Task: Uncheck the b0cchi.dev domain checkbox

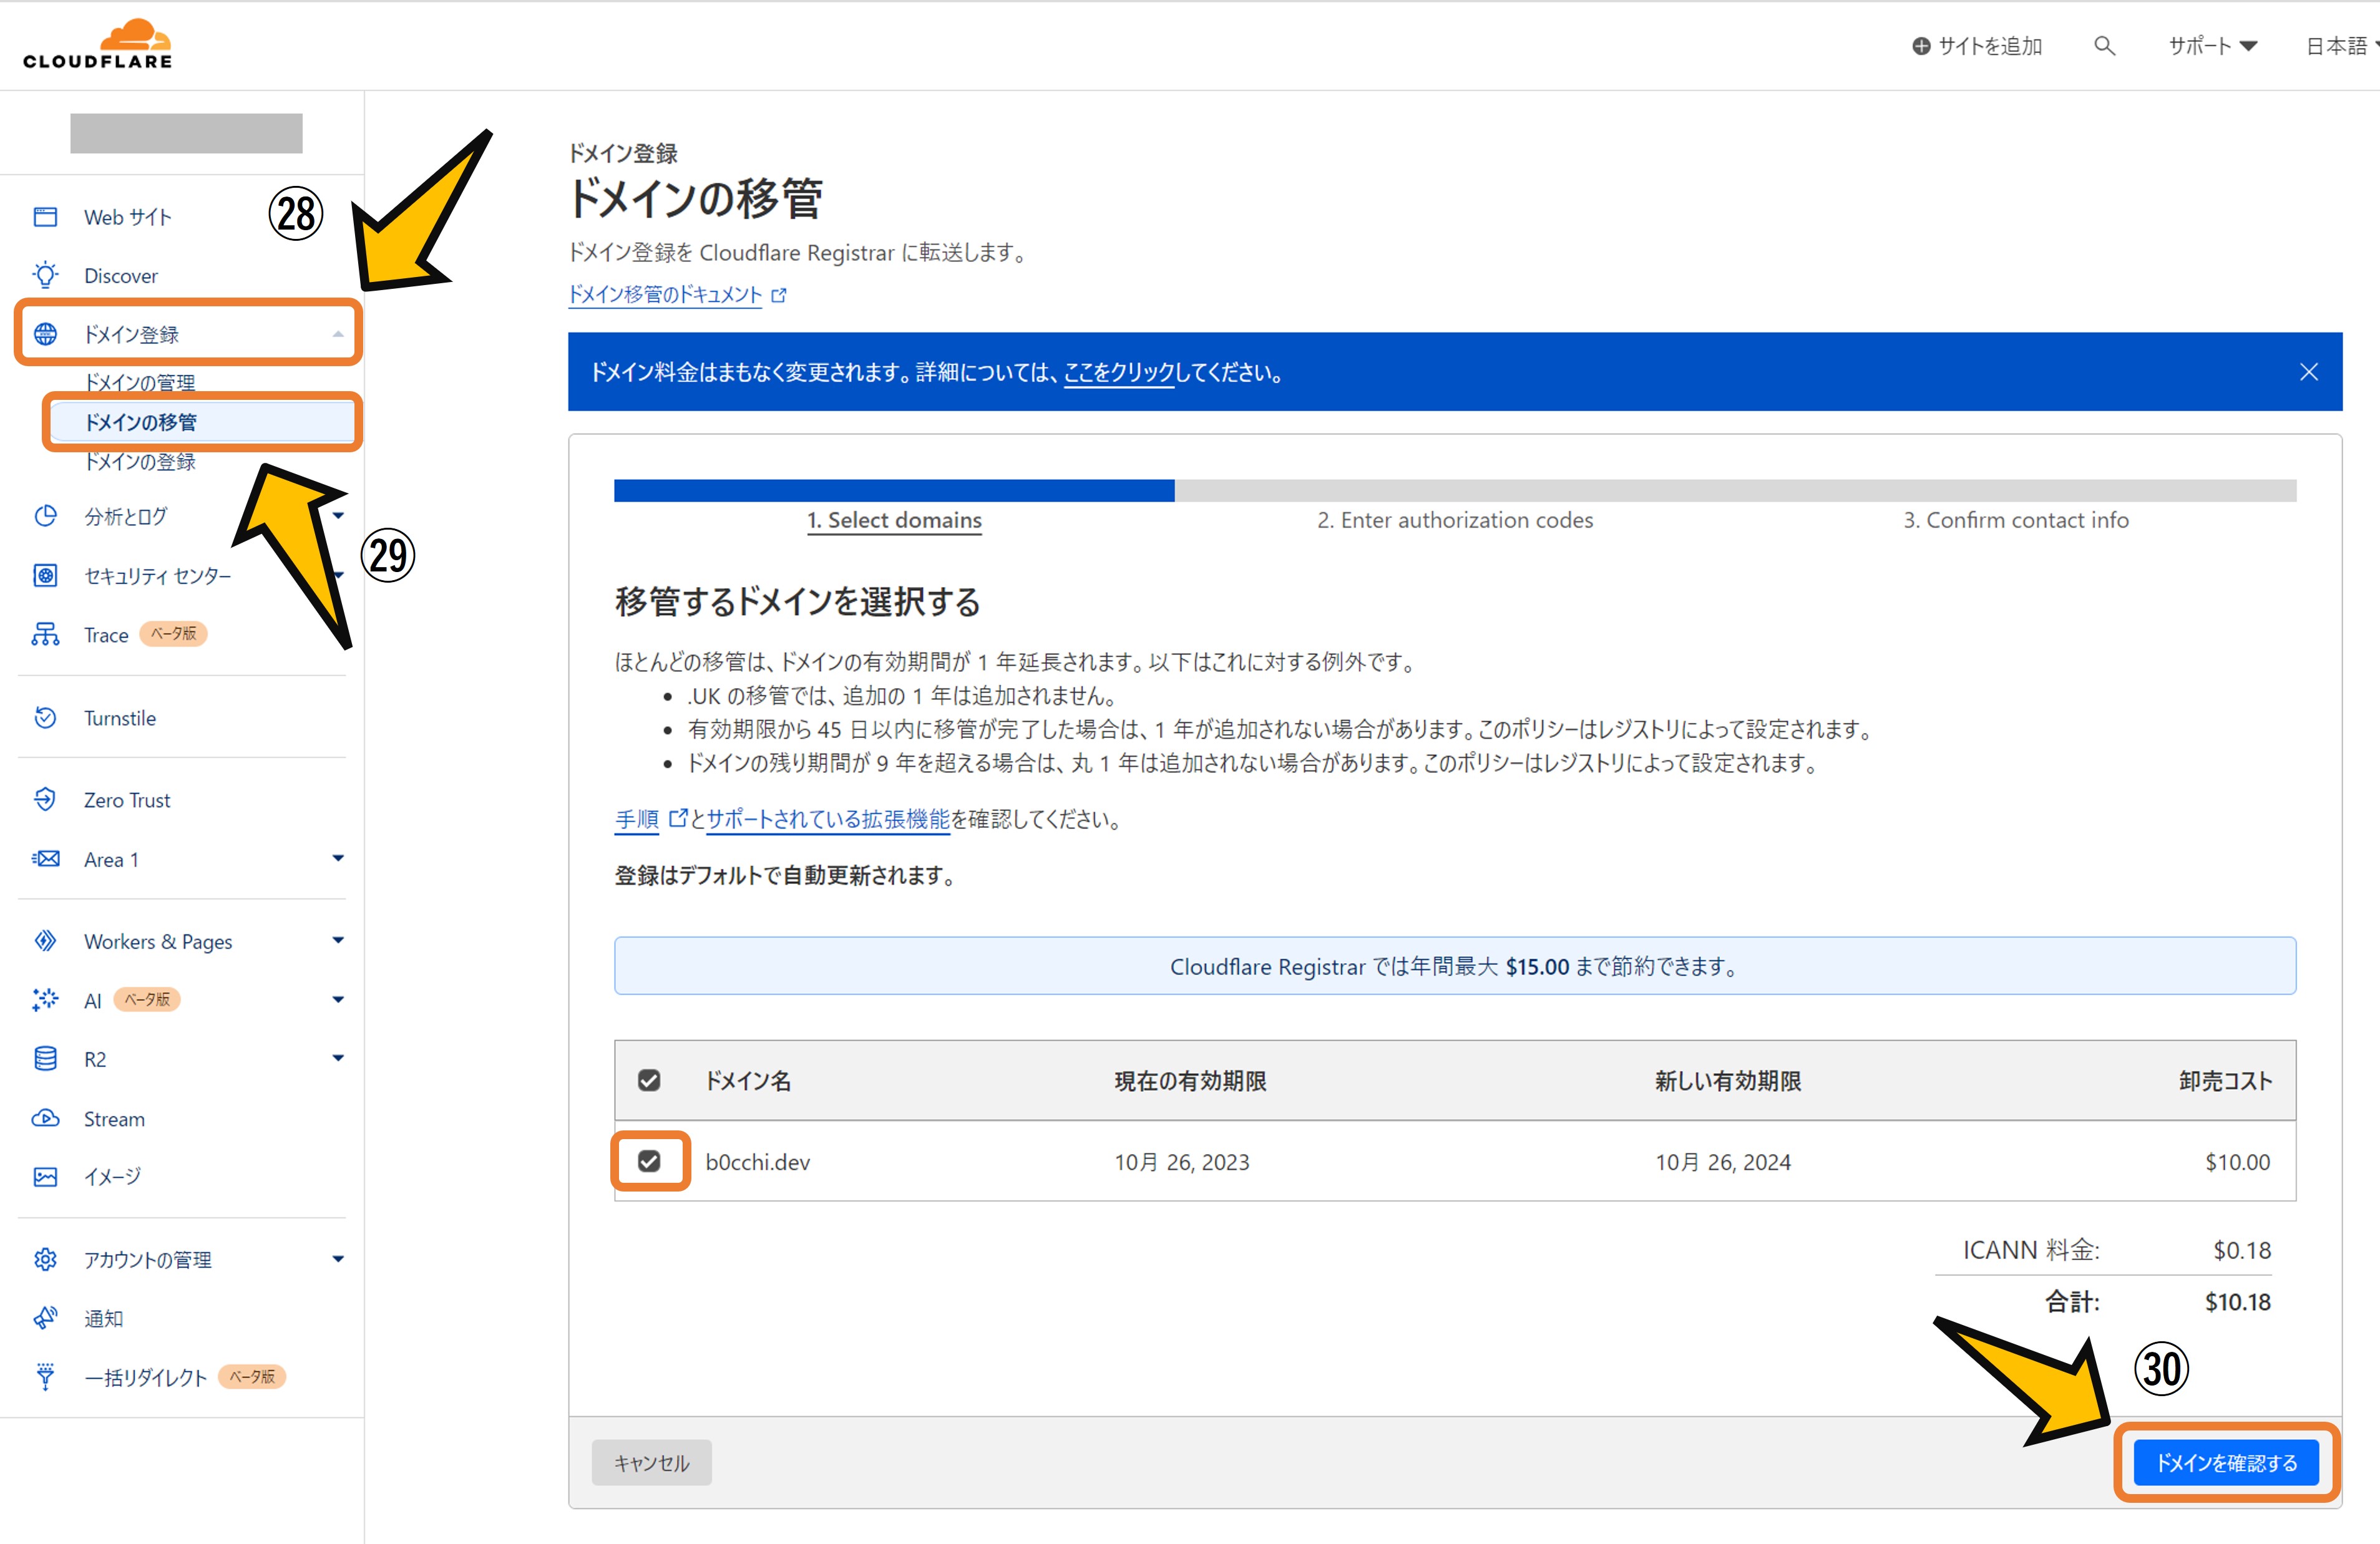Action: point(649,1161)
